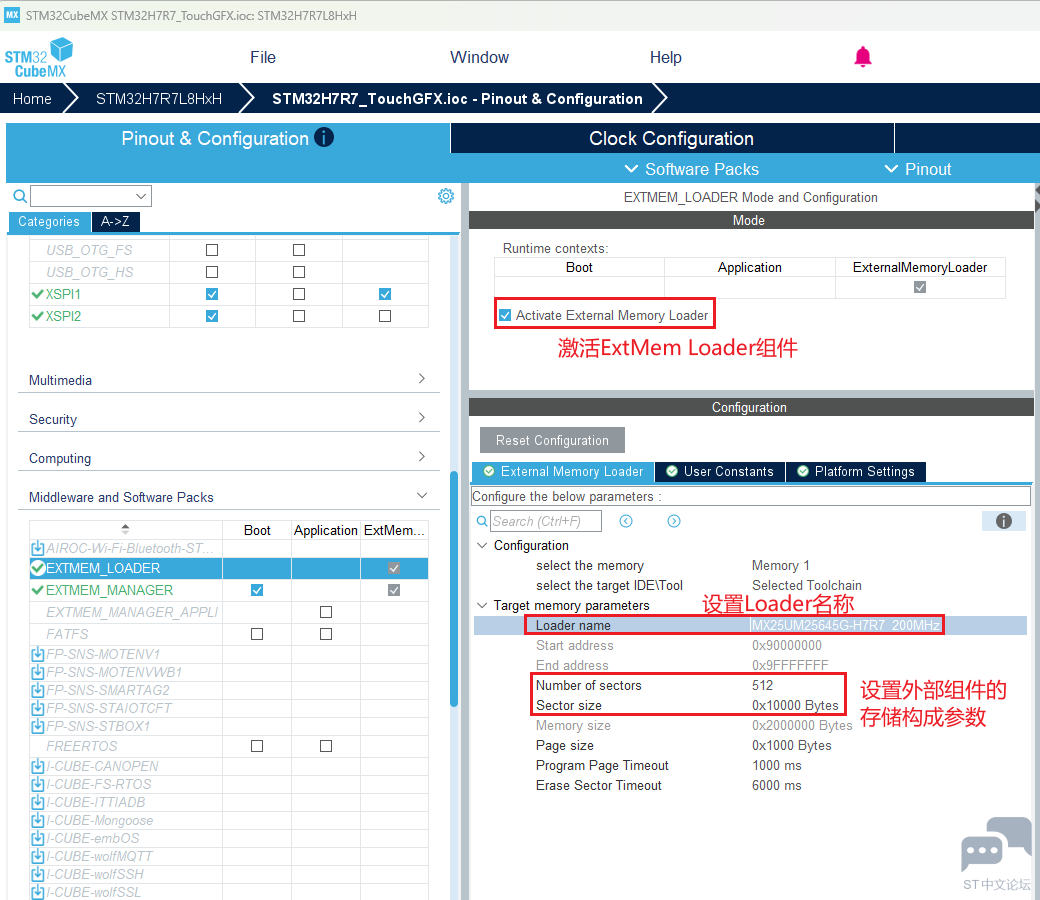This screenshot has width=1040, height=900.
Task: Click the Sector size value 0x10000 Bytes
Action: pyautogui.click(x=795, y=705)
